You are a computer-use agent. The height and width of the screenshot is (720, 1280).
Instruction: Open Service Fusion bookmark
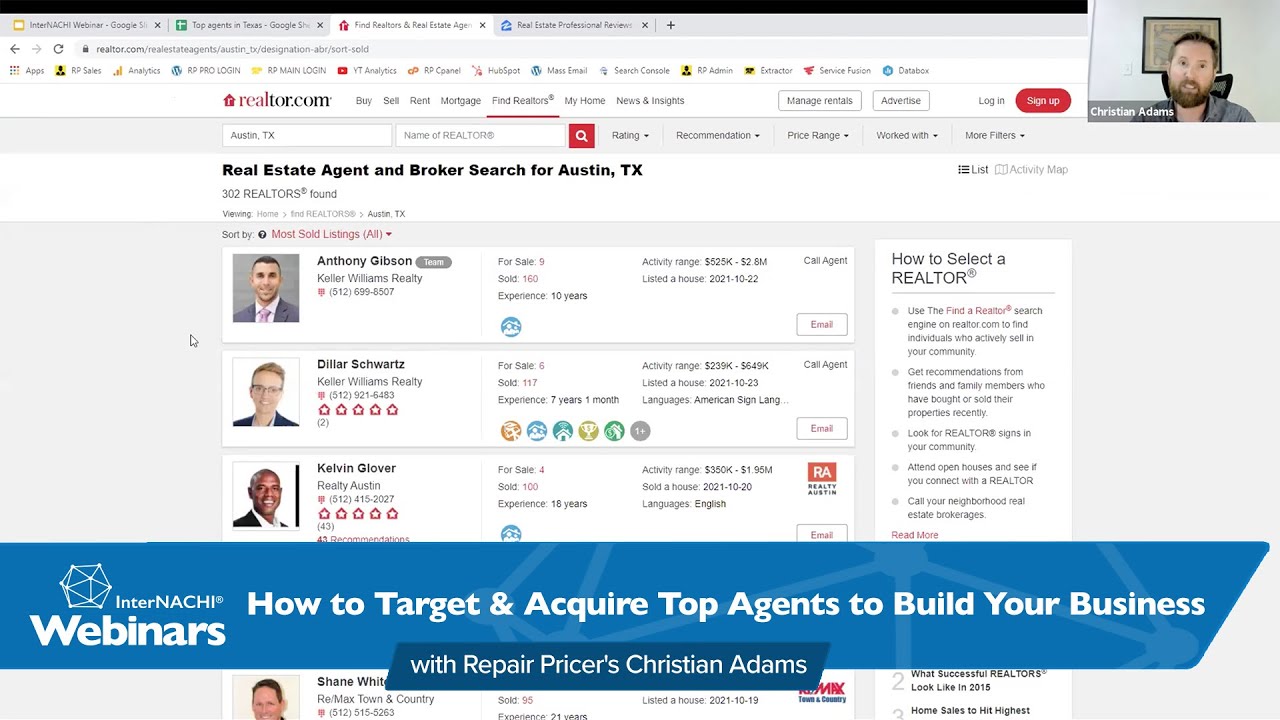pyautogui.click(x=837, y=71)
